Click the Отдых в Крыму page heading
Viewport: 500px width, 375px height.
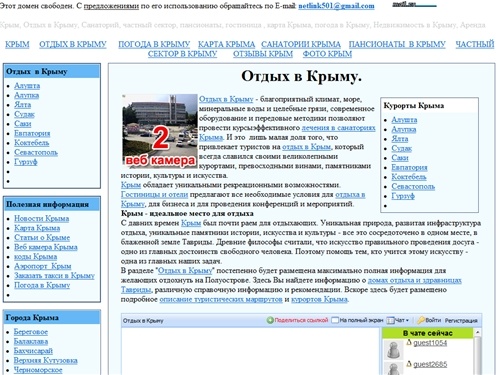[301, 76]
